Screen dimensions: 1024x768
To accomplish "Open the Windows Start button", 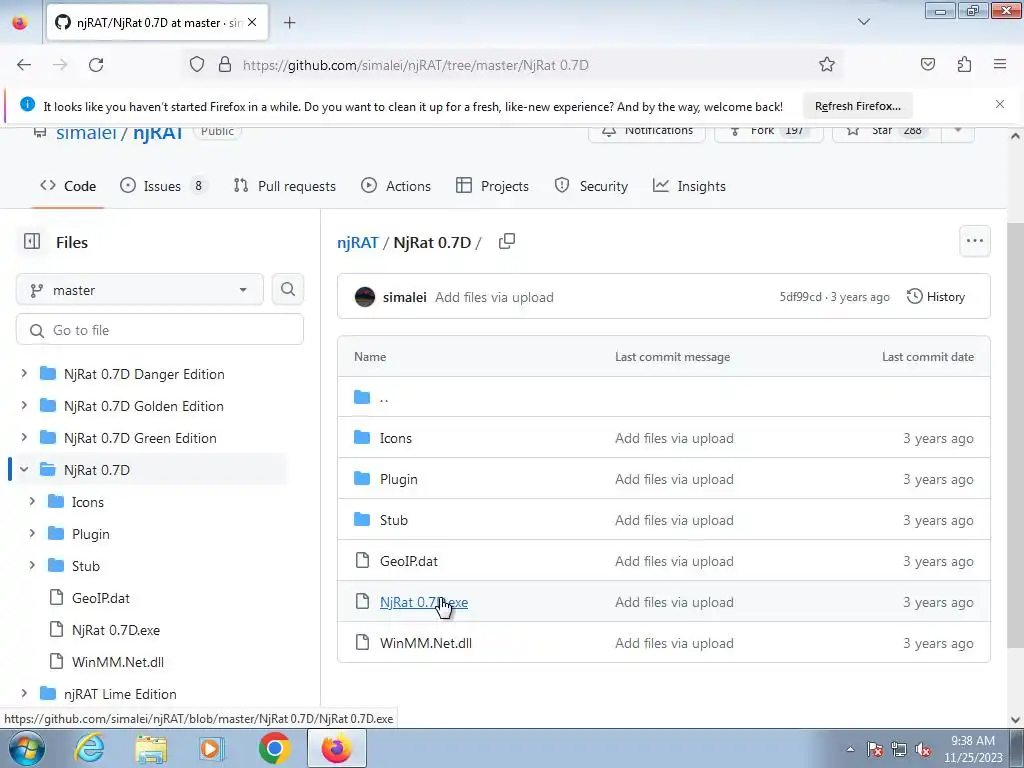I will click(26, 748).
